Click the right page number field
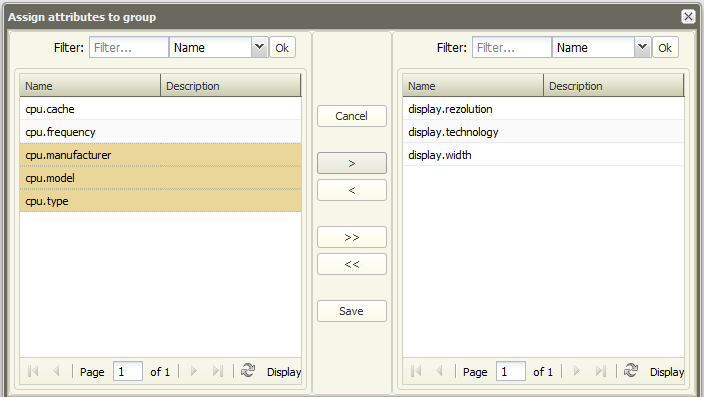Image resolution: width=704 pixels, height=397 pixels. [x=510, y=371]
